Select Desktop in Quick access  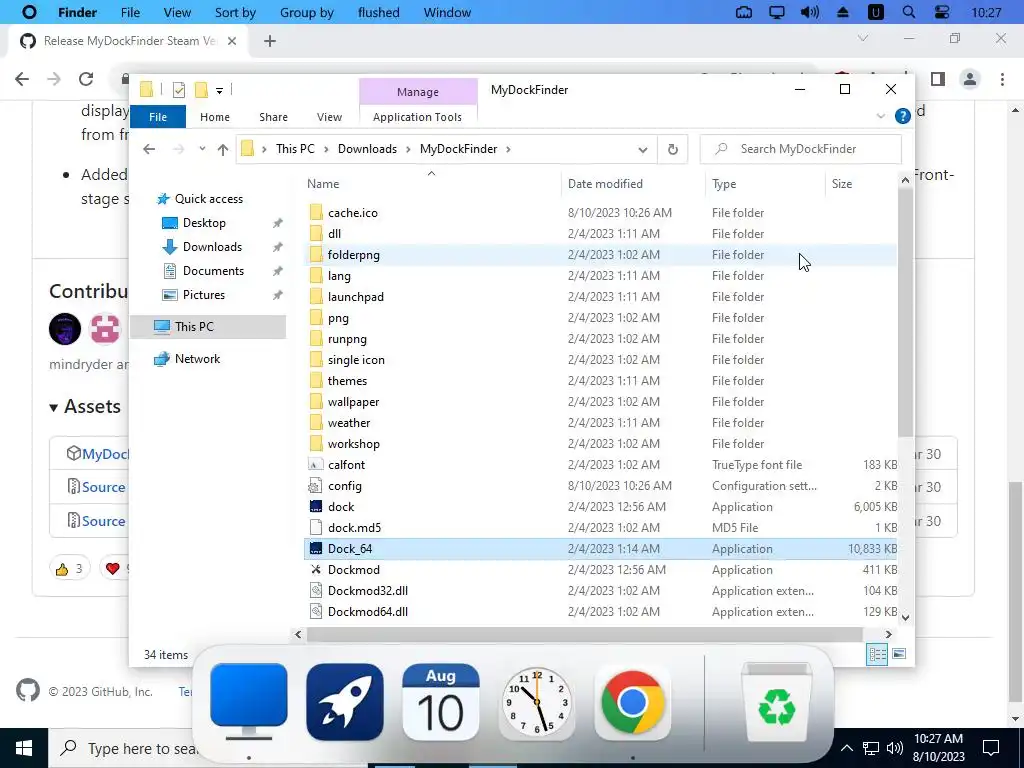(204, 223)
